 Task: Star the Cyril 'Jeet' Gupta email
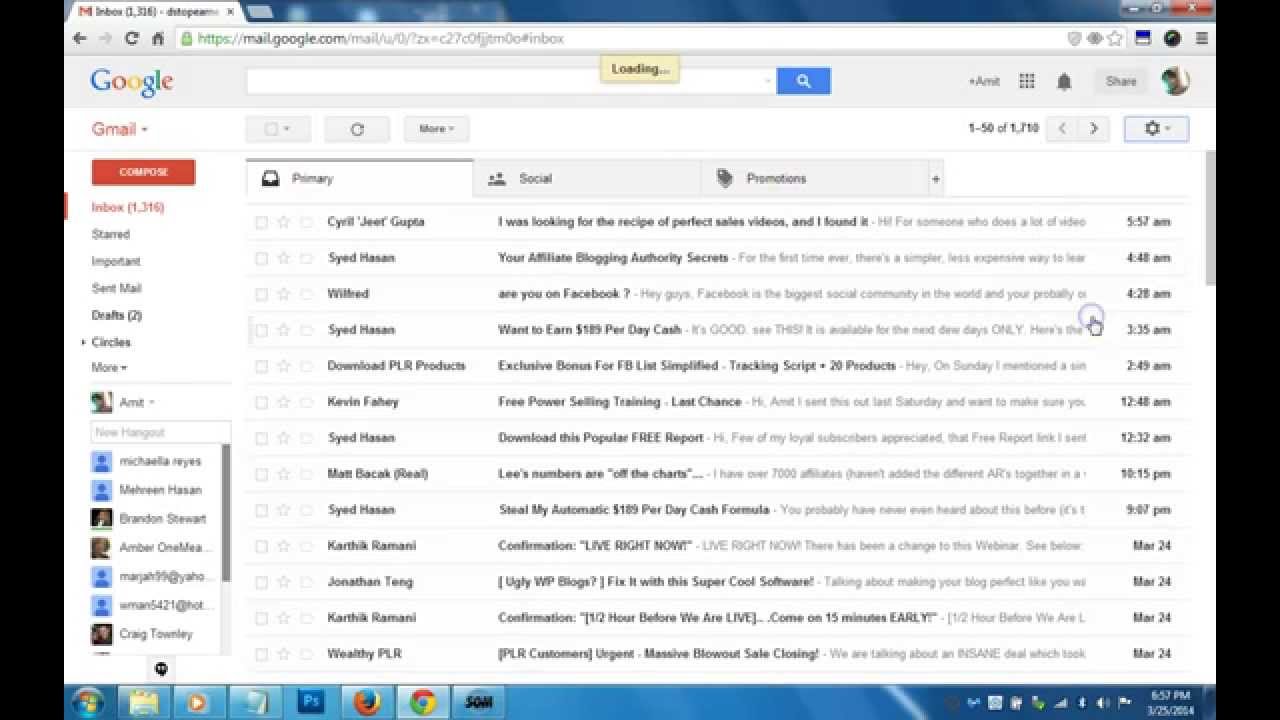(x=284, y=222)
